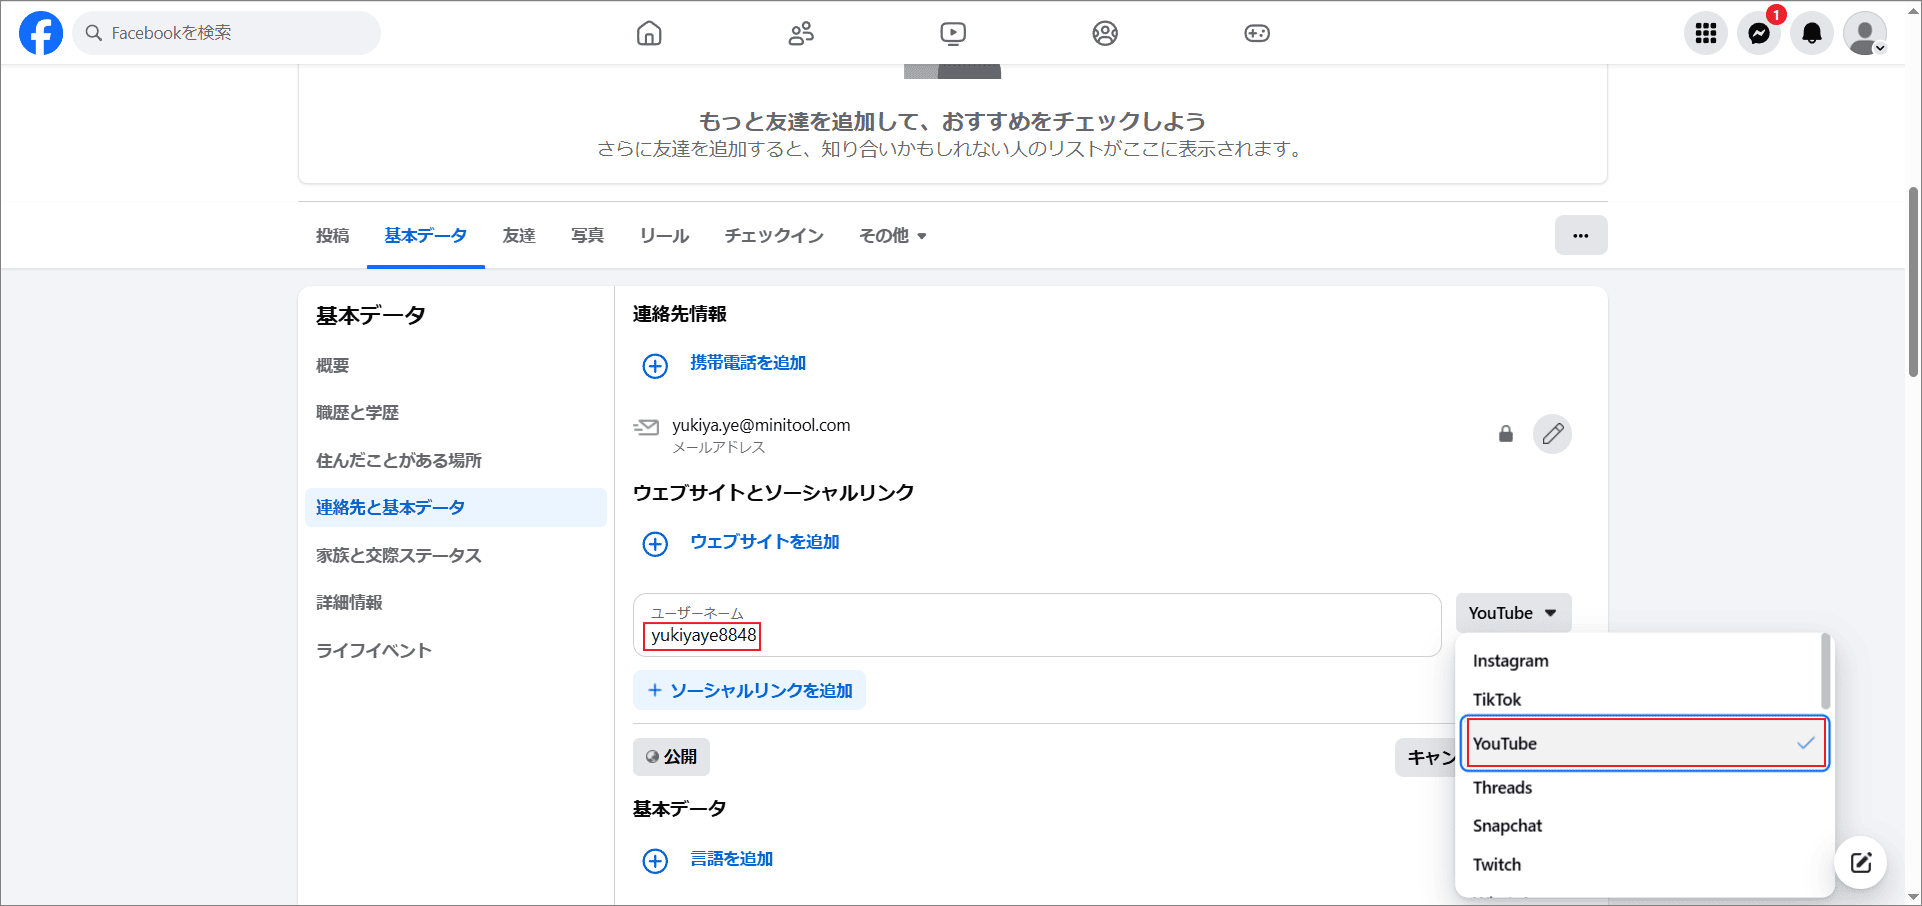Select Instagram in the platform list

[x=1510, y=660]
